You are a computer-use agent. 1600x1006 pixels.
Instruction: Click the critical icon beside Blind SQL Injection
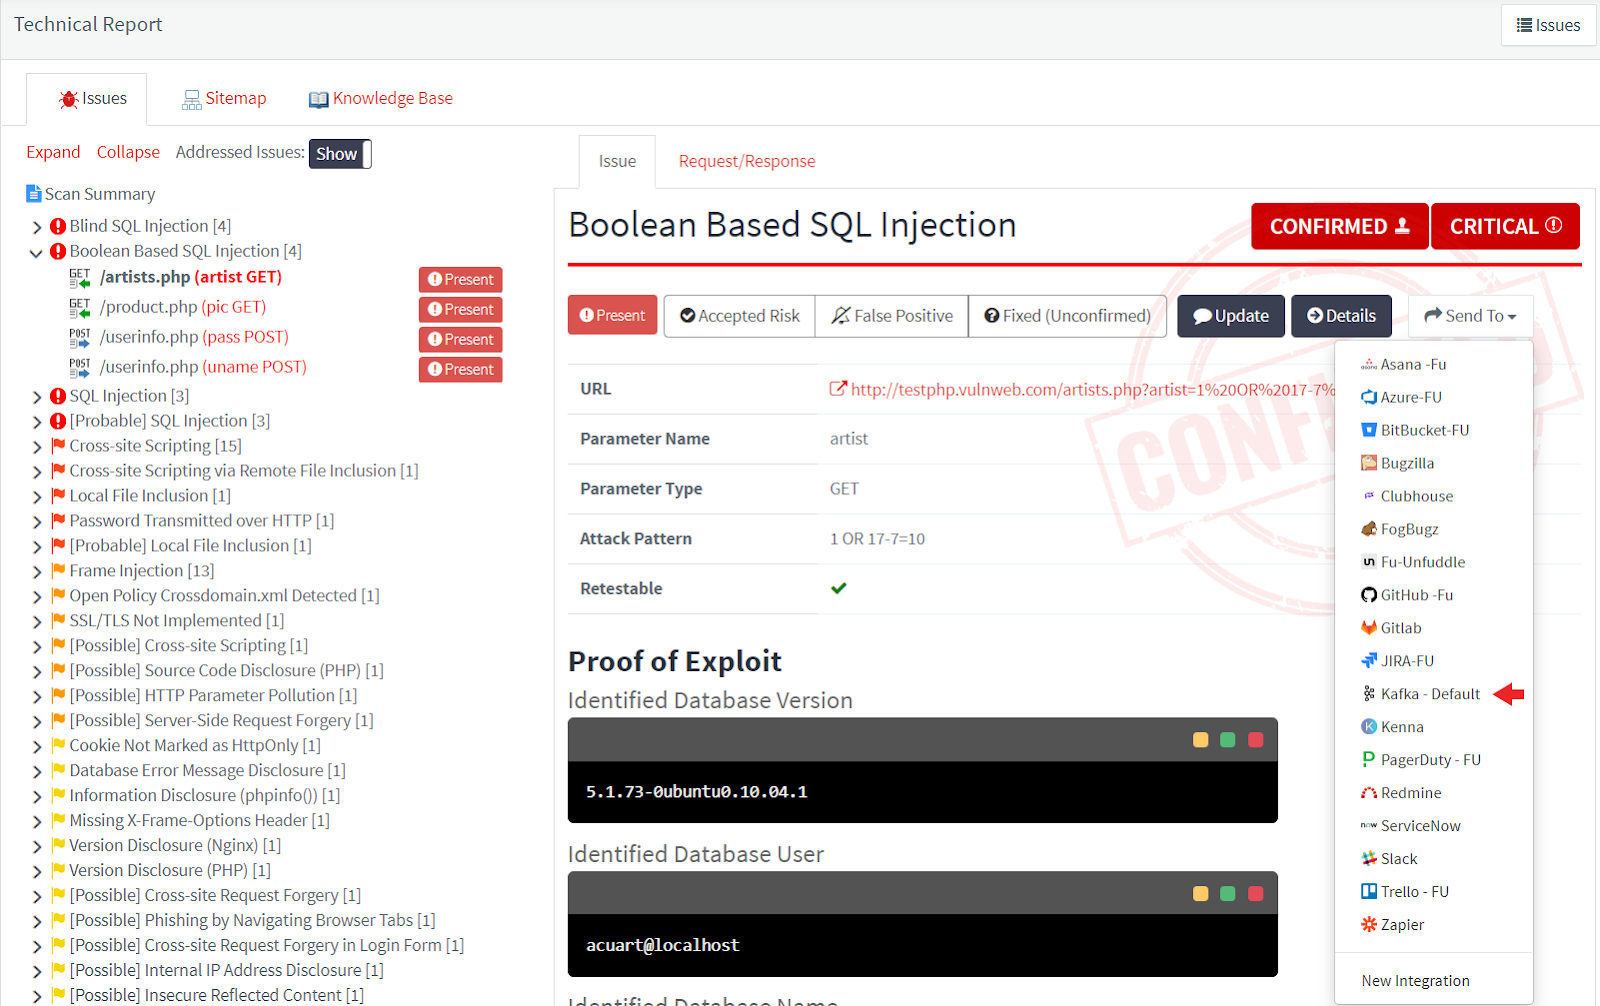[58, 226]
